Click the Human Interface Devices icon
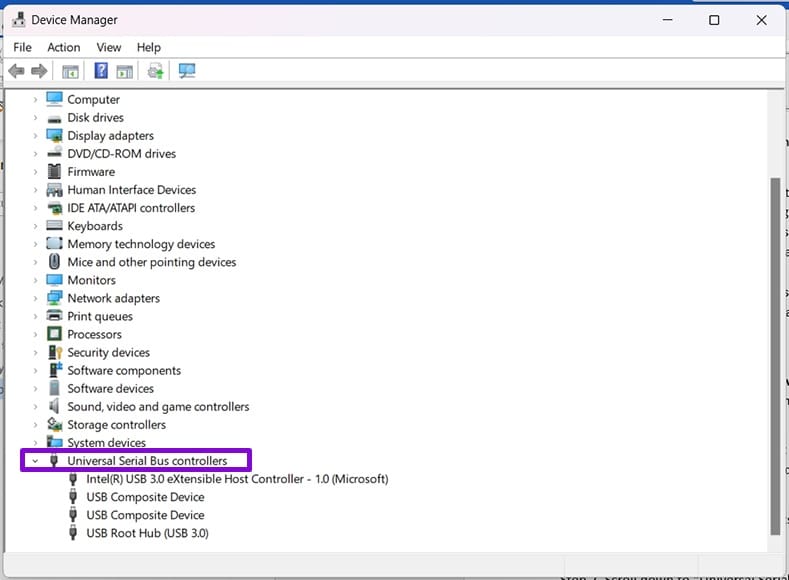Screen dimensions: 789x580 pos(54,190)
